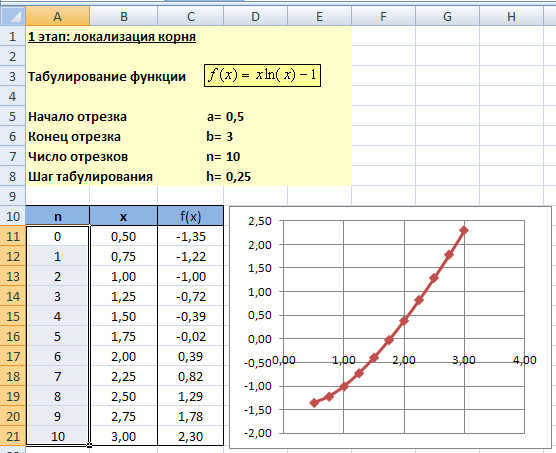
Task: Click the f(x) cell '2,30'
Action: point(191,436)
